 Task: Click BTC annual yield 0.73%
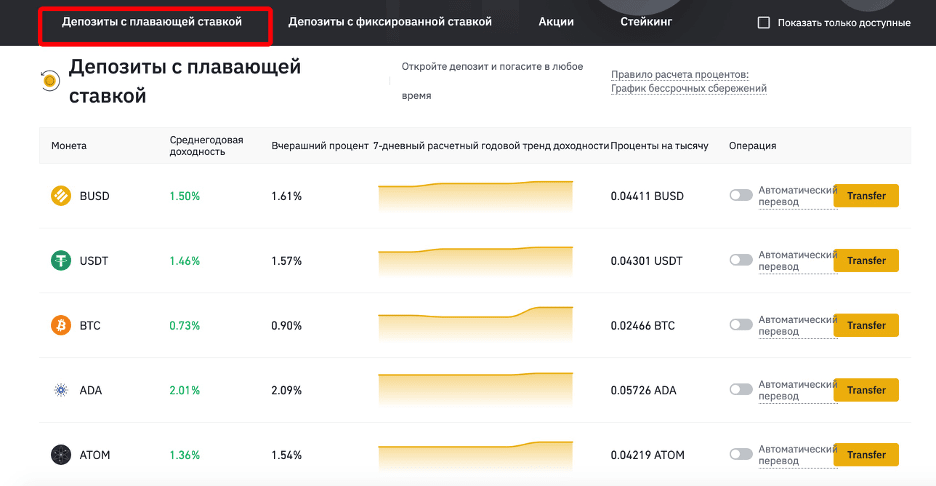[184, 325]
